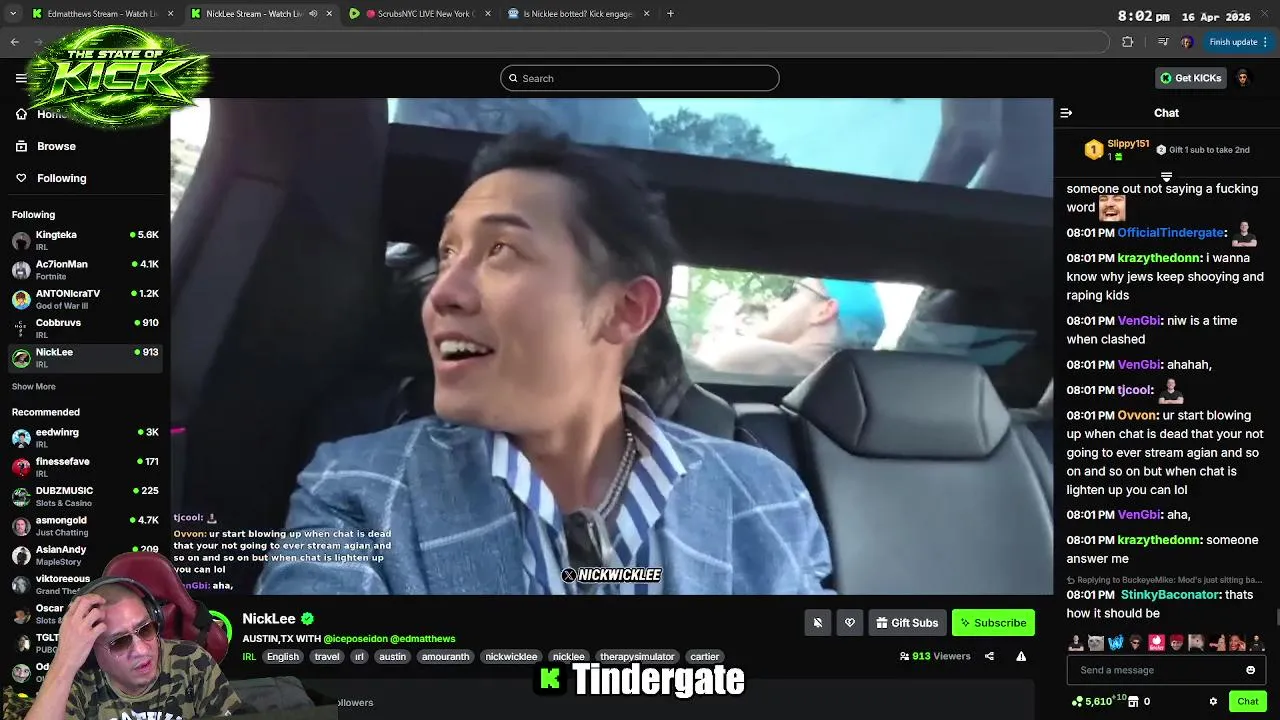Screen dimensions: 1280x720
Task: Click the therapysimulator stream tag
Action: click(637, 657)
